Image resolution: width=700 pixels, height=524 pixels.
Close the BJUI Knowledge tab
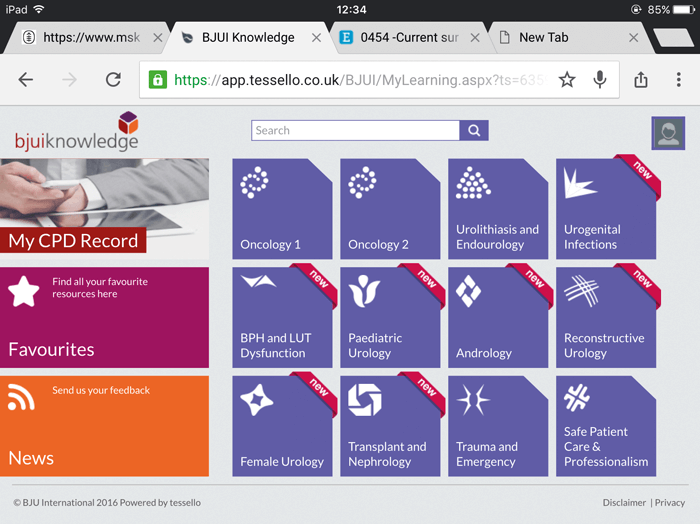click(x=317, y=38)
